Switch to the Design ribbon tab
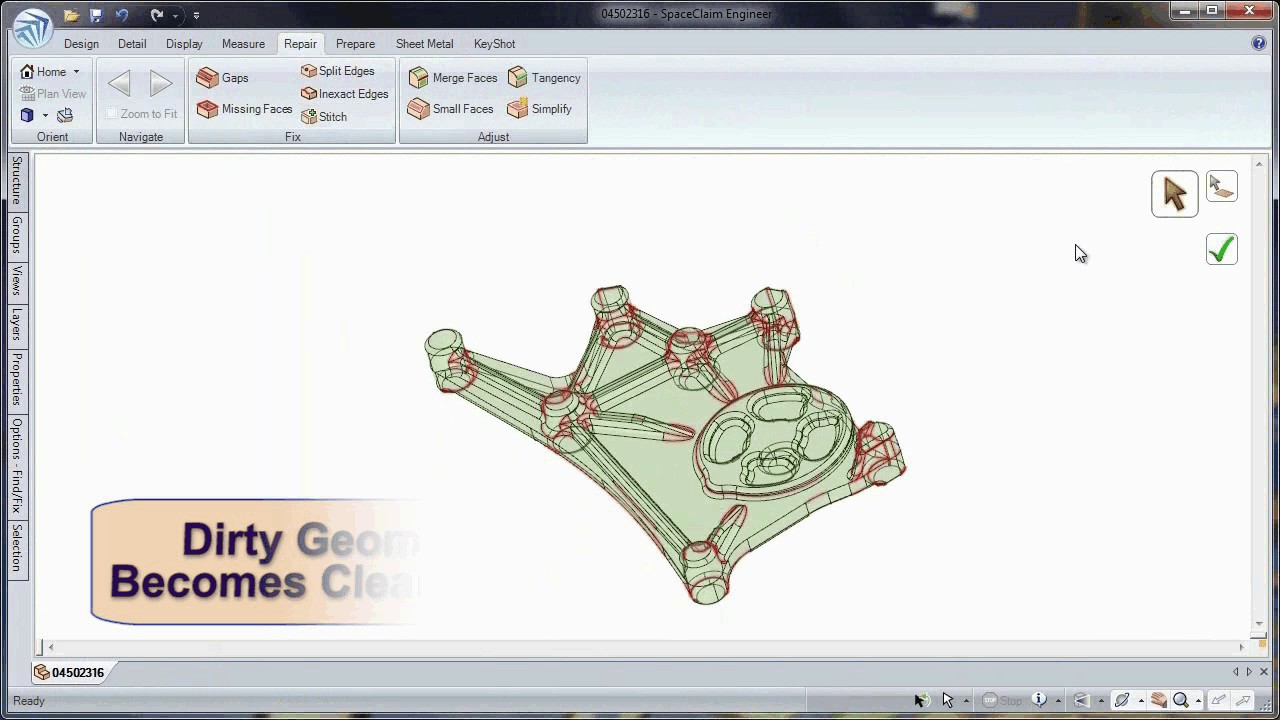The height and width of the screenshot is (720, 1280). [x=81, y=44]
